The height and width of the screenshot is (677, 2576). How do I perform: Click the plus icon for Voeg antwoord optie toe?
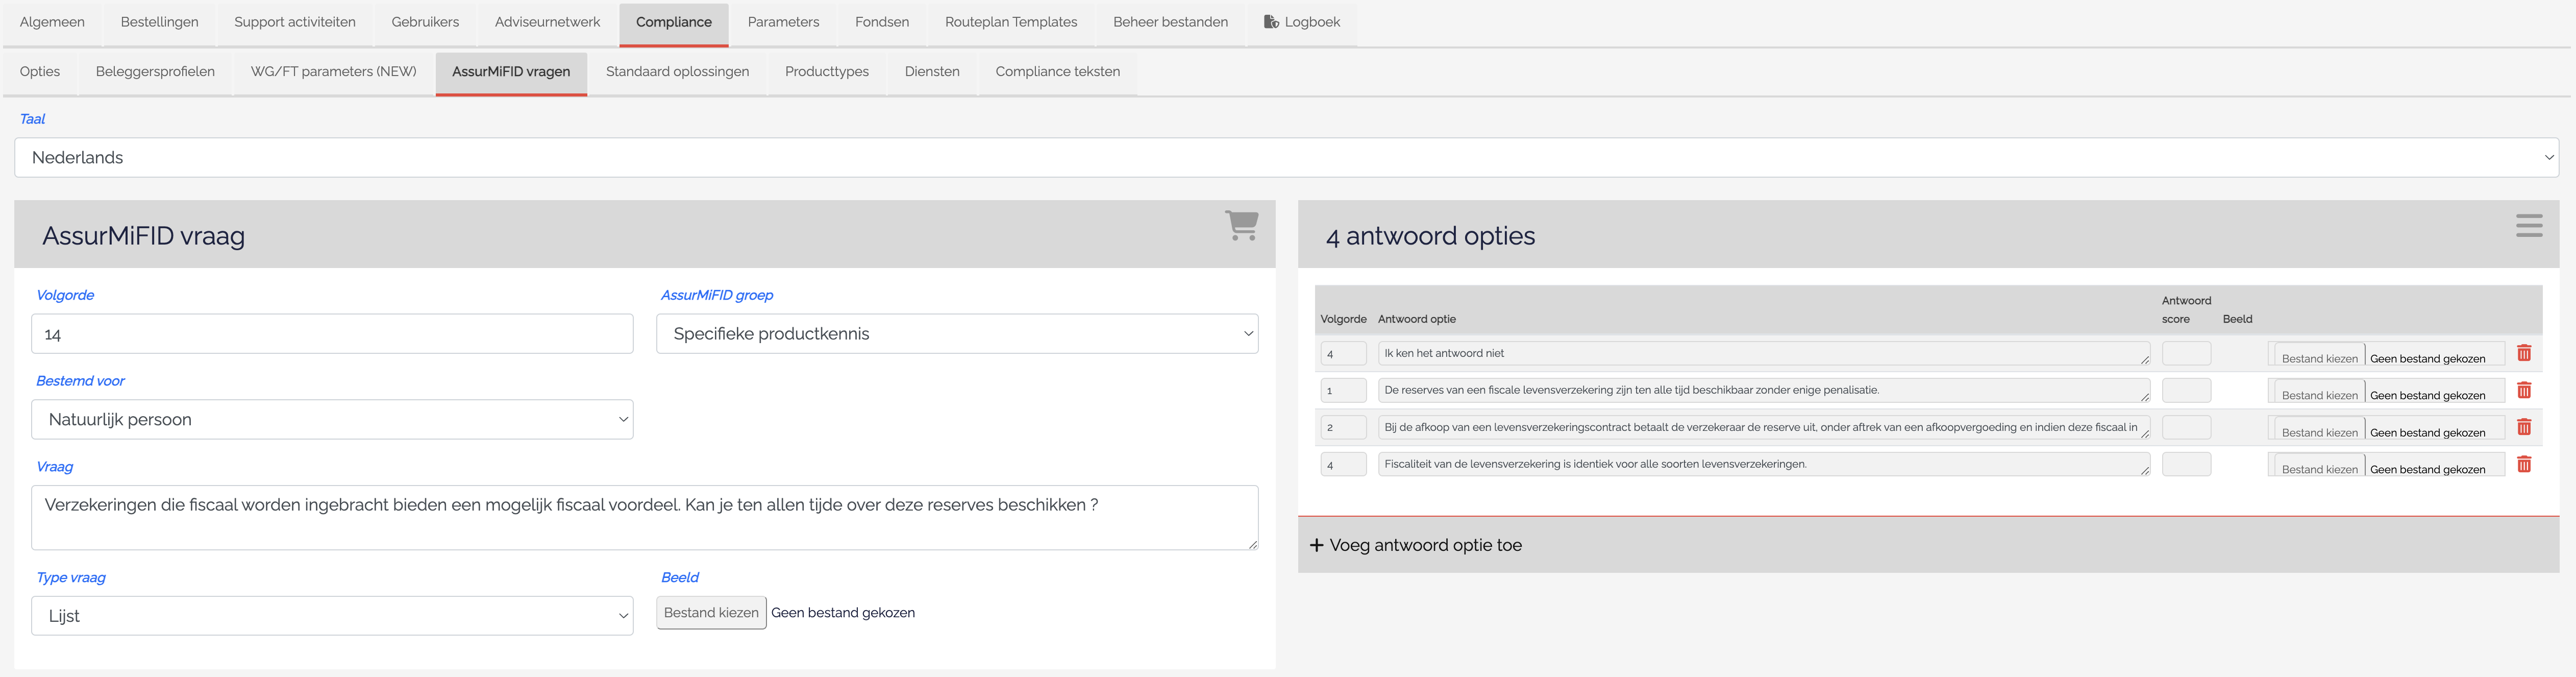1316,545
